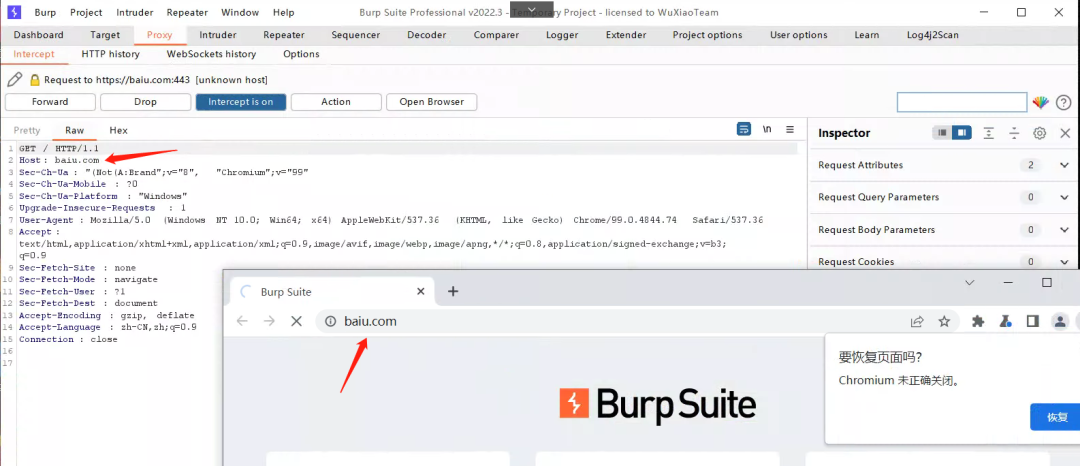This screenshot has height=466, width=1080.
Task: Open the Chromium tab search chevron
Action: [x=969, y=283]
